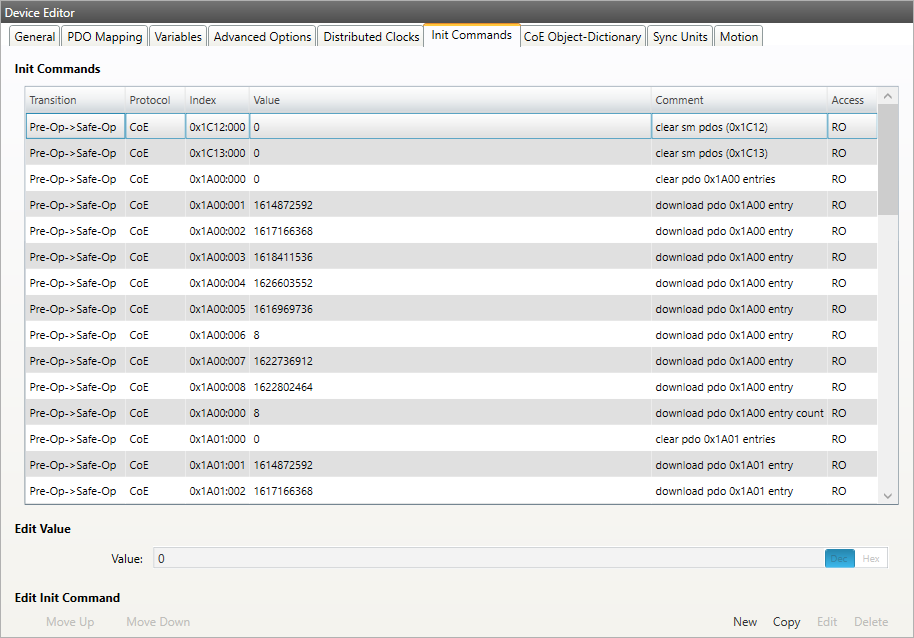Open the PDO Mapping tab
Image resolution: width=914 pixels, height=638 pixels.
coord(104,37)
